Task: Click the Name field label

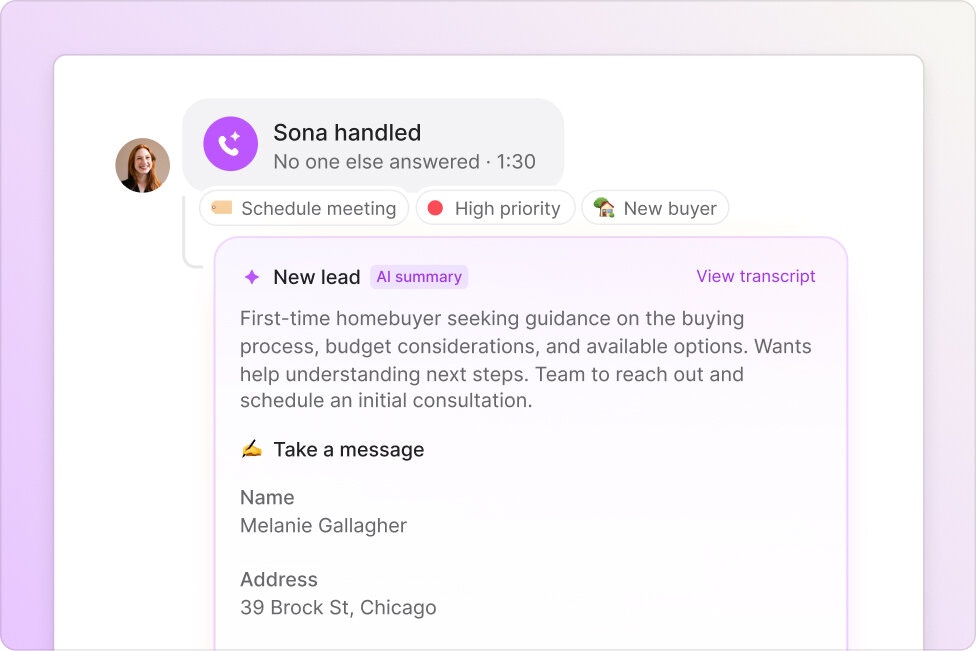Action: tap(267, 497)
